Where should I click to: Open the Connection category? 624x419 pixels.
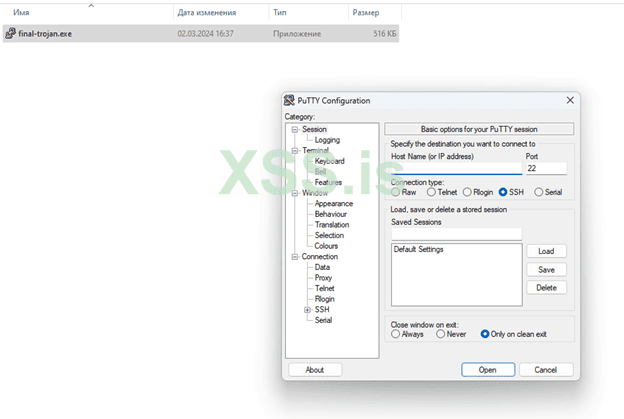320,257
